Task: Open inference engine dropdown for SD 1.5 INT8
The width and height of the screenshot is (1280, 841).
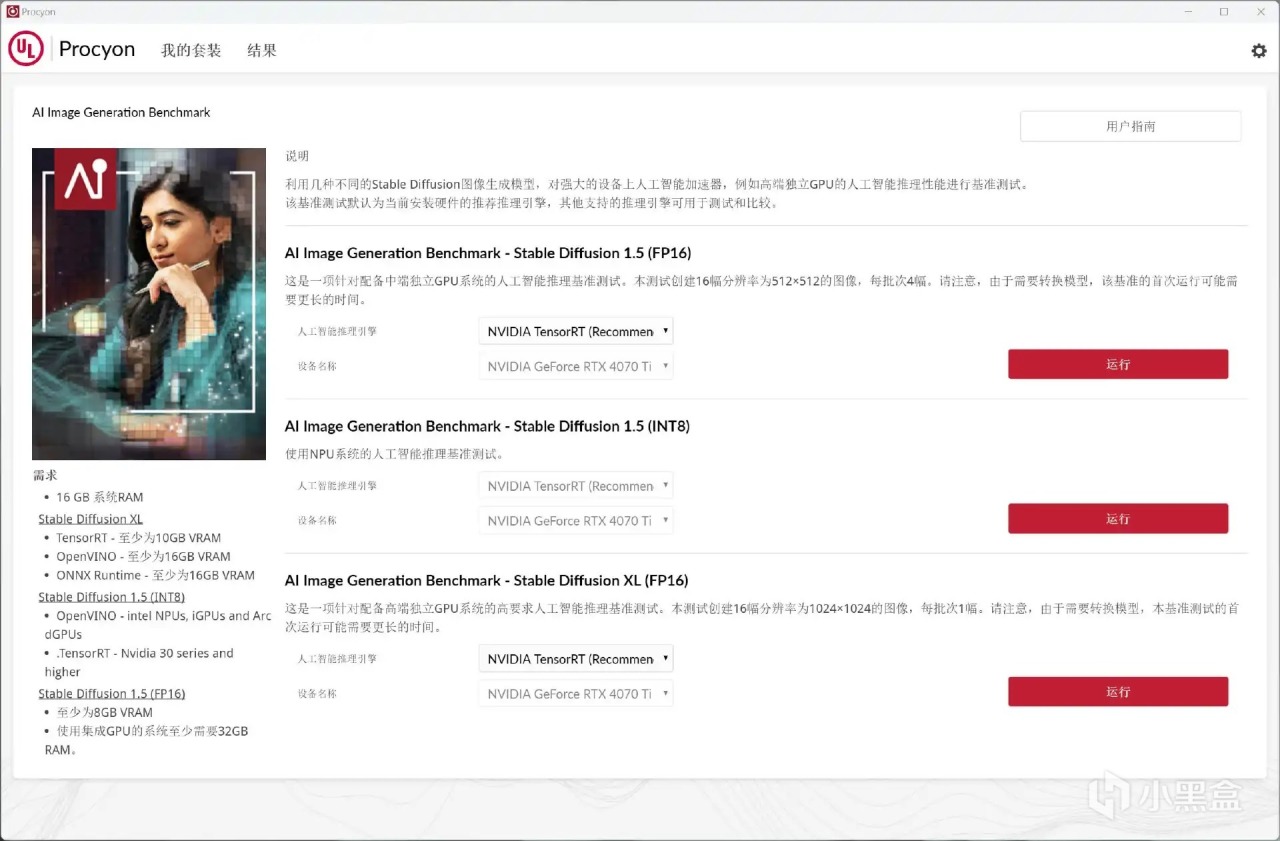Action: (576, 486)
